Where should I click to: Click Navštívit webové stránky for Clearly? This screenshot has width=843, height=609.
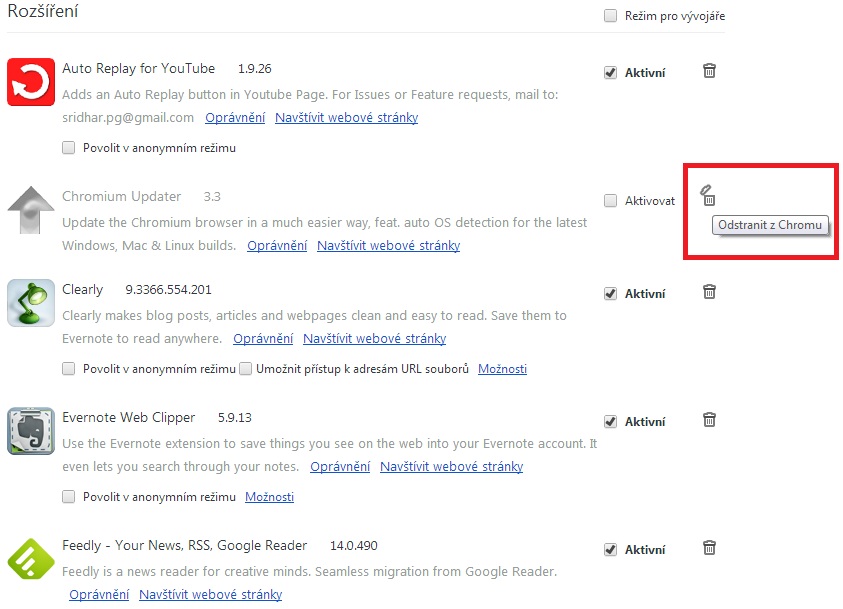(374, 339)
